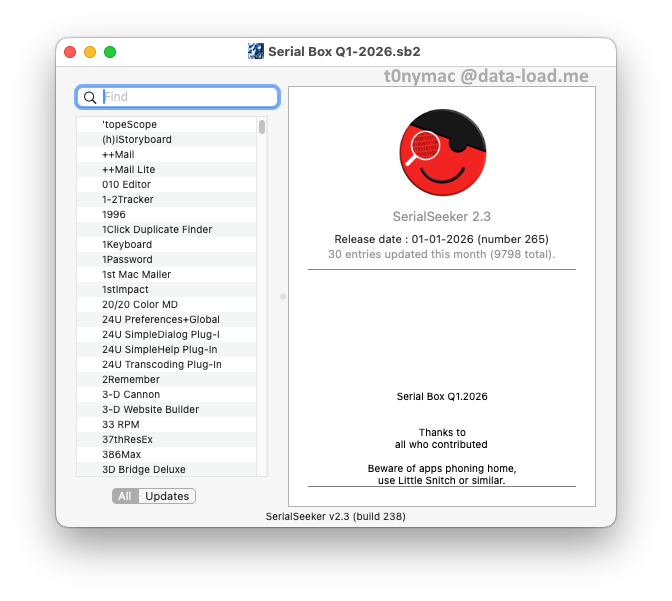Select the ++Mail entry
This screenshot has height=601, width=672.
(167, 154)
